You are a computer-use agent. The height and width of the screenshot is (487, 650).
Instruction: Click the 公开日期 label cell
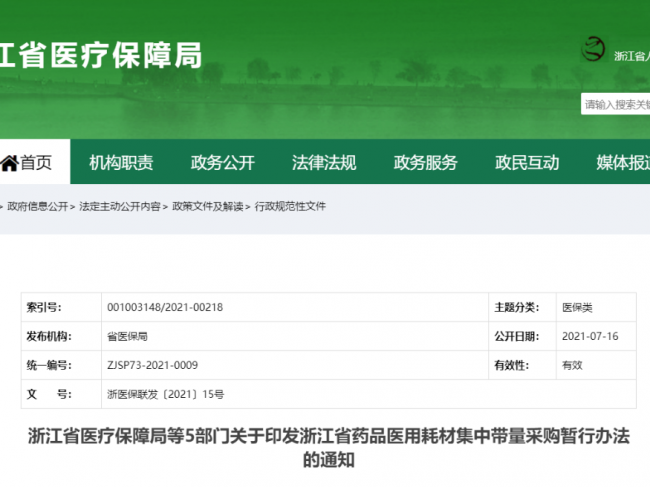tap(522, 336)
